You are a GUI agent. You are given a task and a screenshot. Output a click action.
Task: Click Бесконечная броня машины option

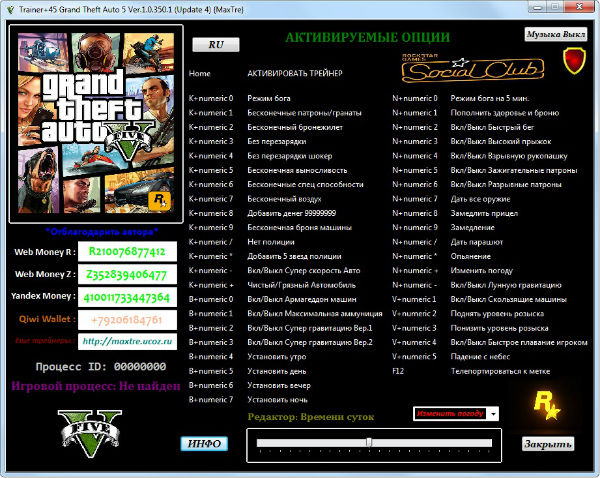[299, 227]
